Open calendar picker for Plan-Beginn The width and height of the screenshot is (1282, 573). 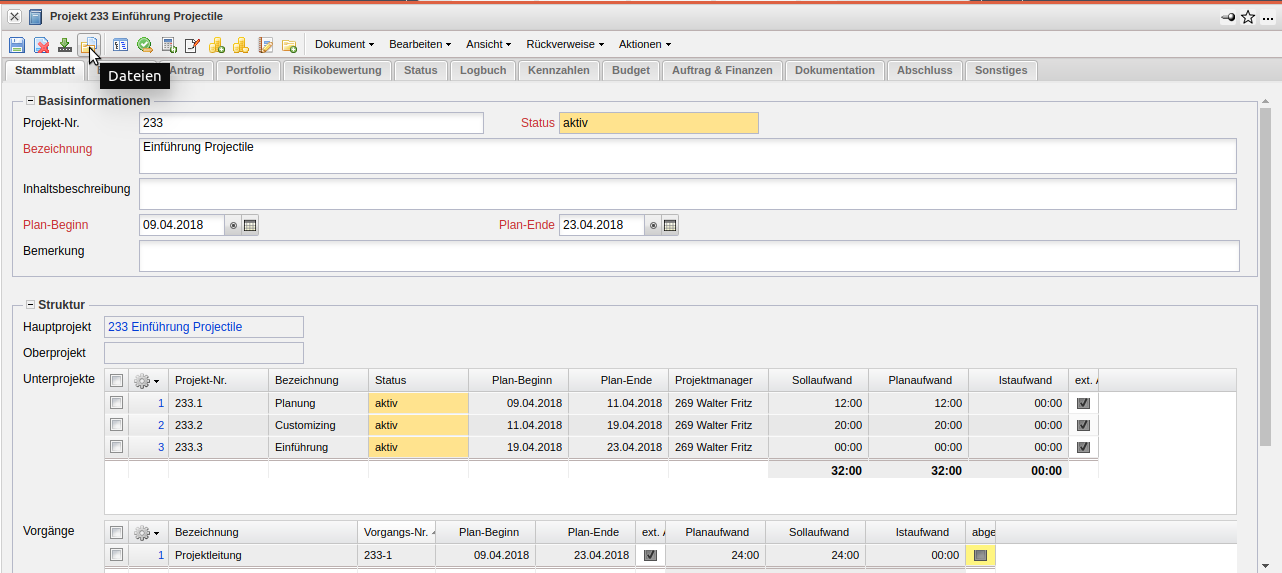[x=250, y=226]
